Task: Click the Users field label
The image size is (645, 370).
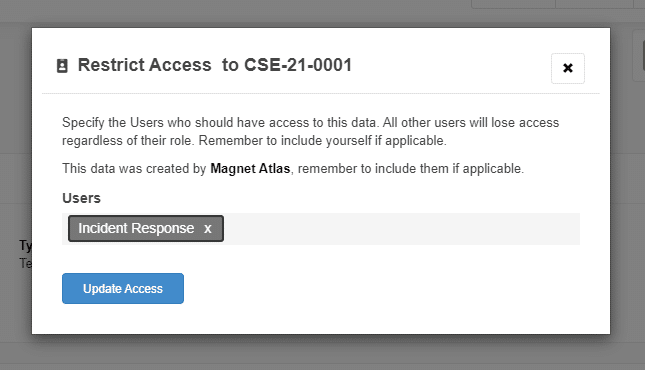Action: pos(81,198)
